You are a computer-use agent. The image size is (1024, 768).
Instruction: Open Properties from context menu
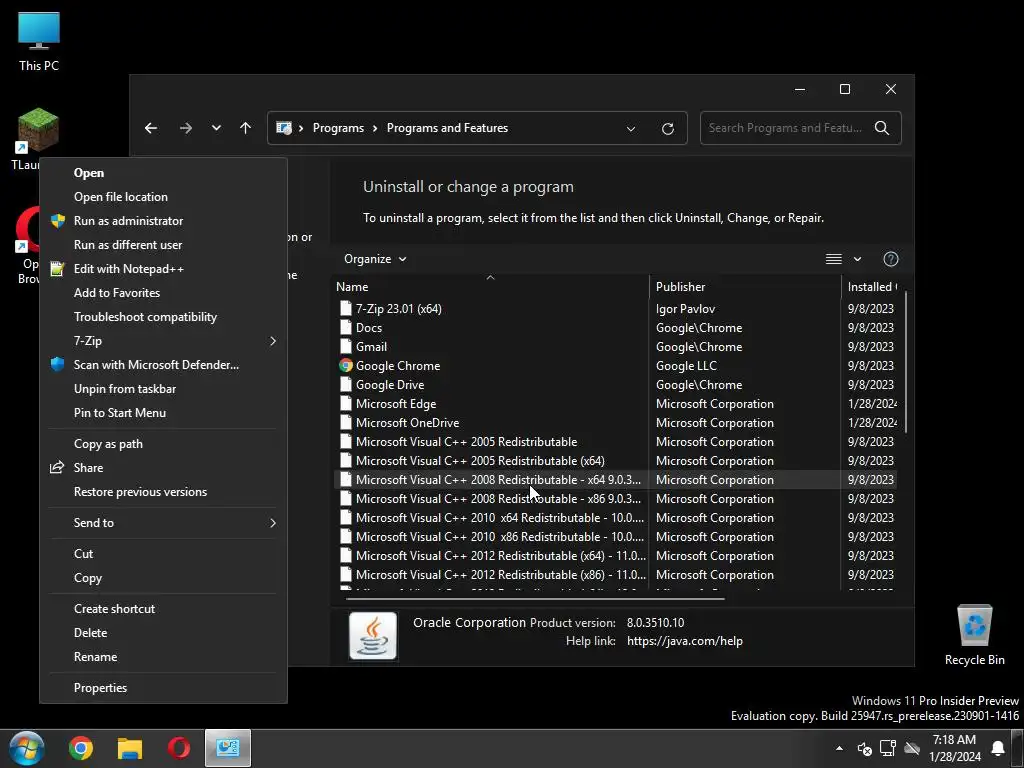[163, 688]
